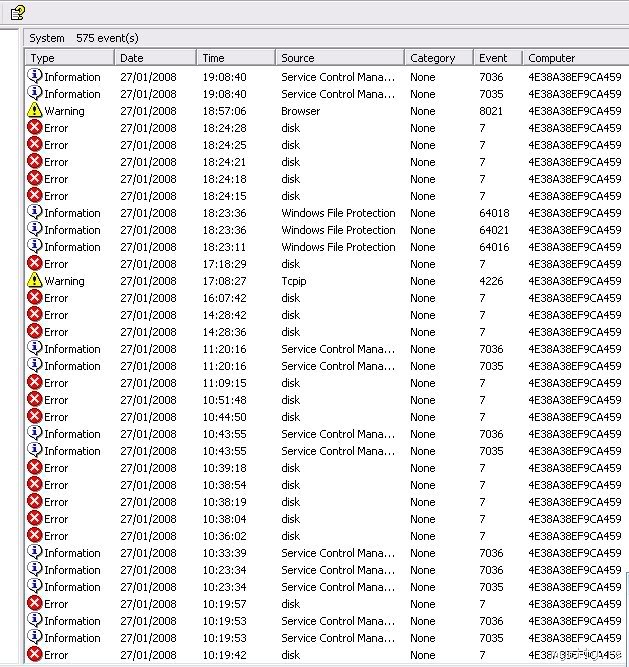Click the Error icon of the 18:24:15 disk event
This screenshot has height=667, width=629.
tap(34, 195)
